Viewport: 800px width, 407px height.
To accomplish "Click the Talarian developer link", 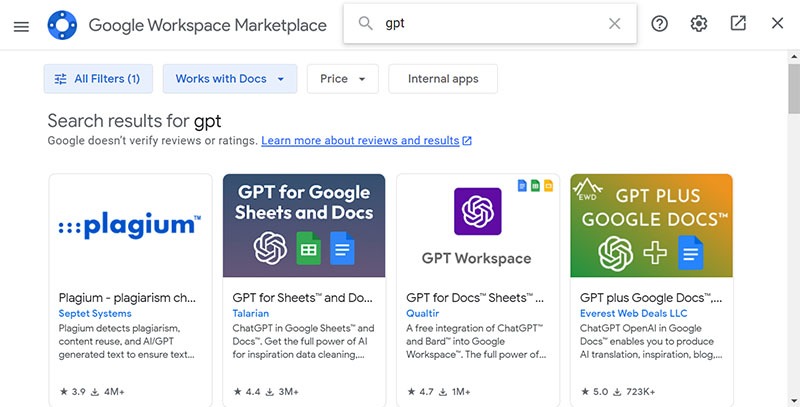I will coord(251,313).
